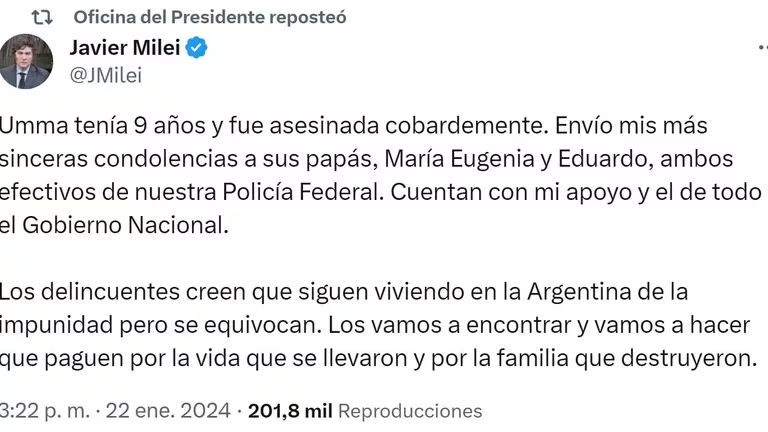Open Javier Milei's profile picture
768x432 pixels.
[x=26, y=60]
